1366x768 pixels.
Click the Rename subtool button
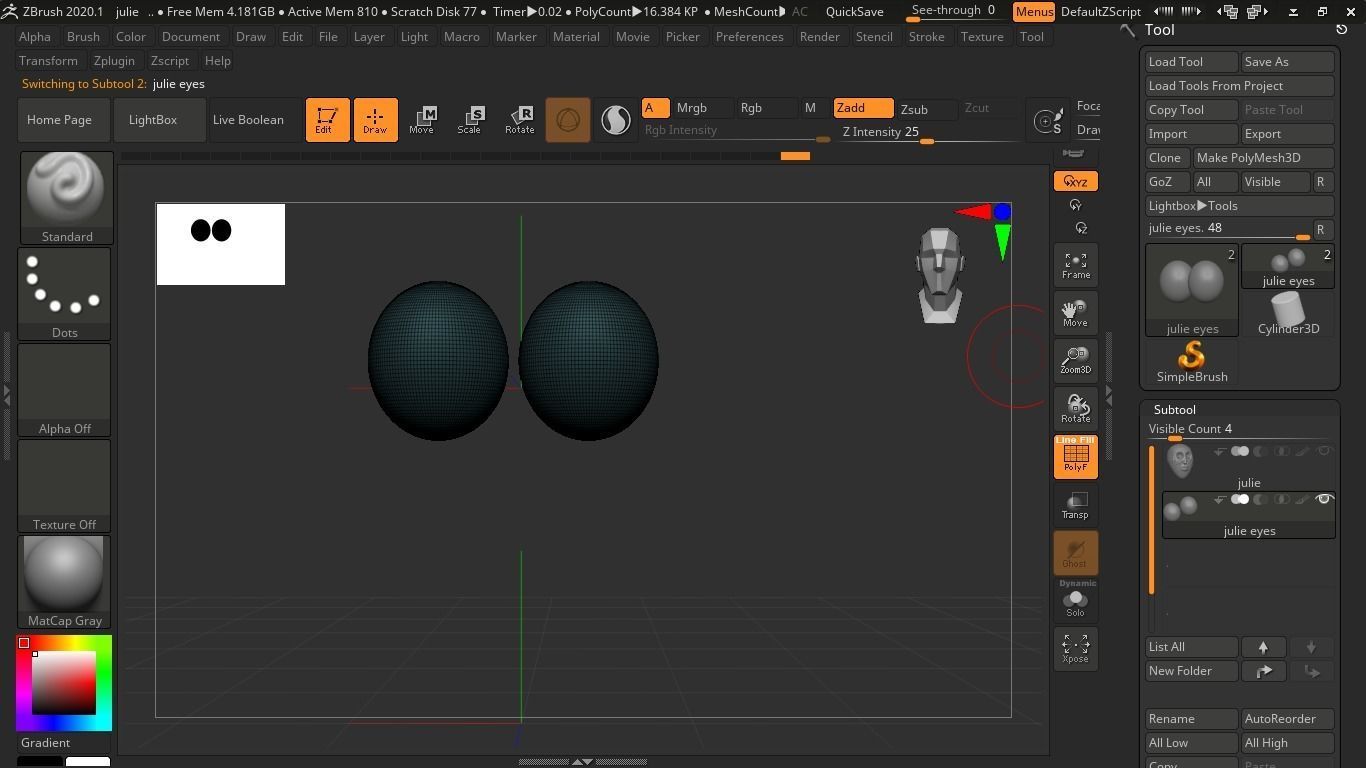coord(1192,719)
